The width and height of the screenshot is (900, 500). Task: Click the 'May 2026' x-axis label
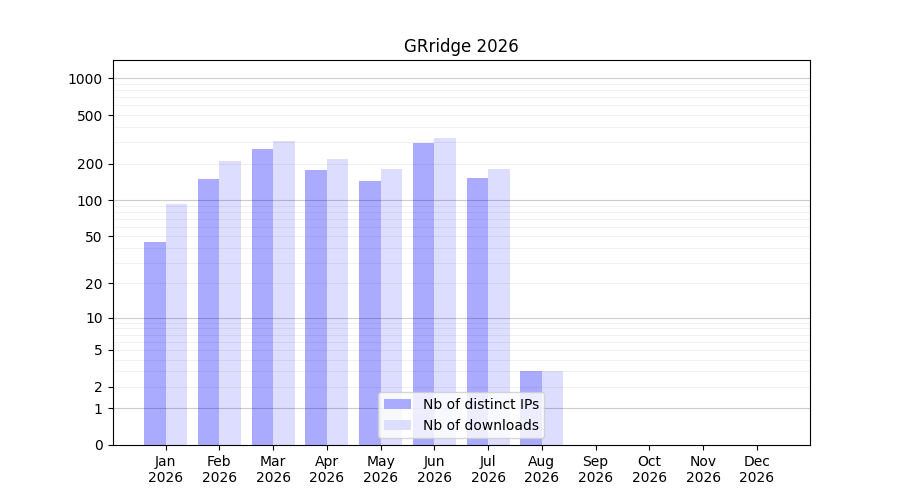pyautogui.click(x=381, y=469)
